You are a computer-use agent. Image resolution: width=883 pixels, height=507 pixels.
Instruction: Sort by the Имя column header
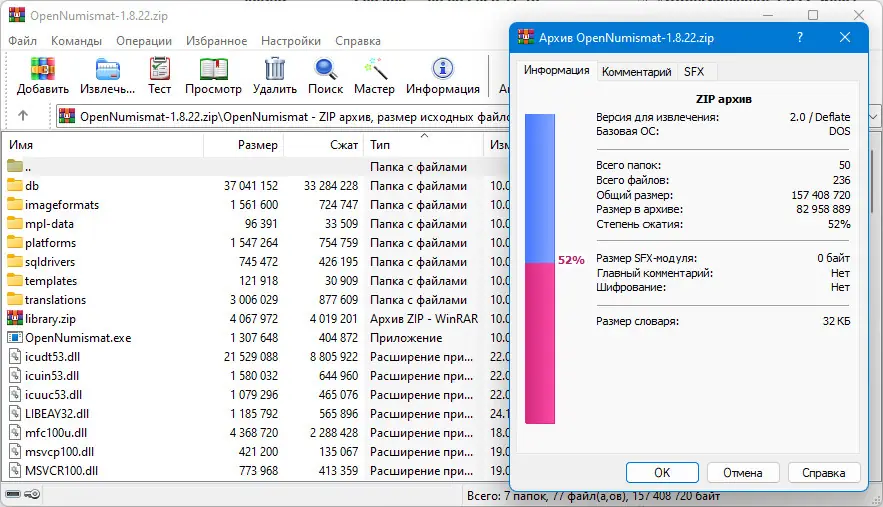pyautogui.click(x=104, y=145)
